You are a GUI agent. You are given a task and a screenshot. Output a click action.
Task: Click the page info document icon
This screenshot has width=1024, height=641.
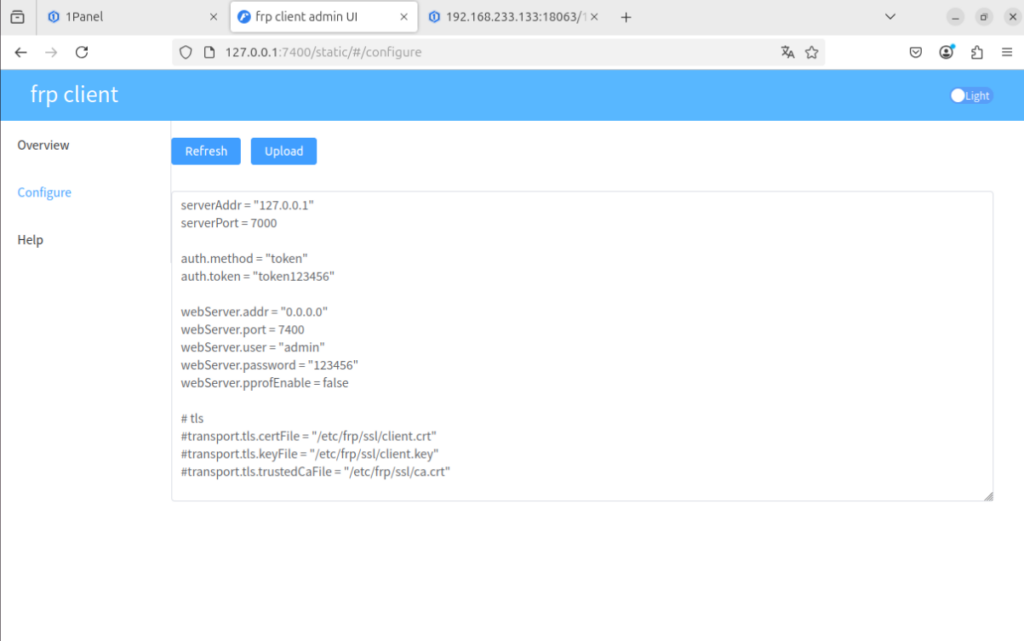209,52
